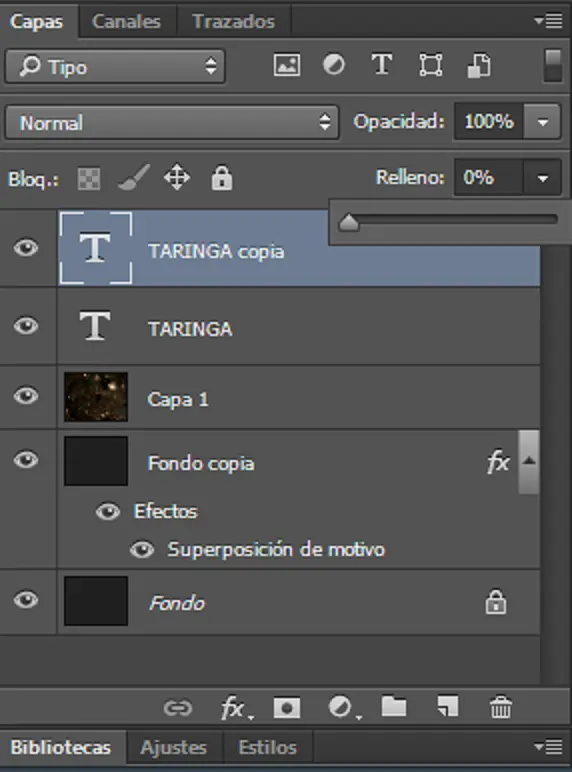Select the Capa 1 thumbnail
Viewport: 572px width, 772px height.
[x=96, y=397]
